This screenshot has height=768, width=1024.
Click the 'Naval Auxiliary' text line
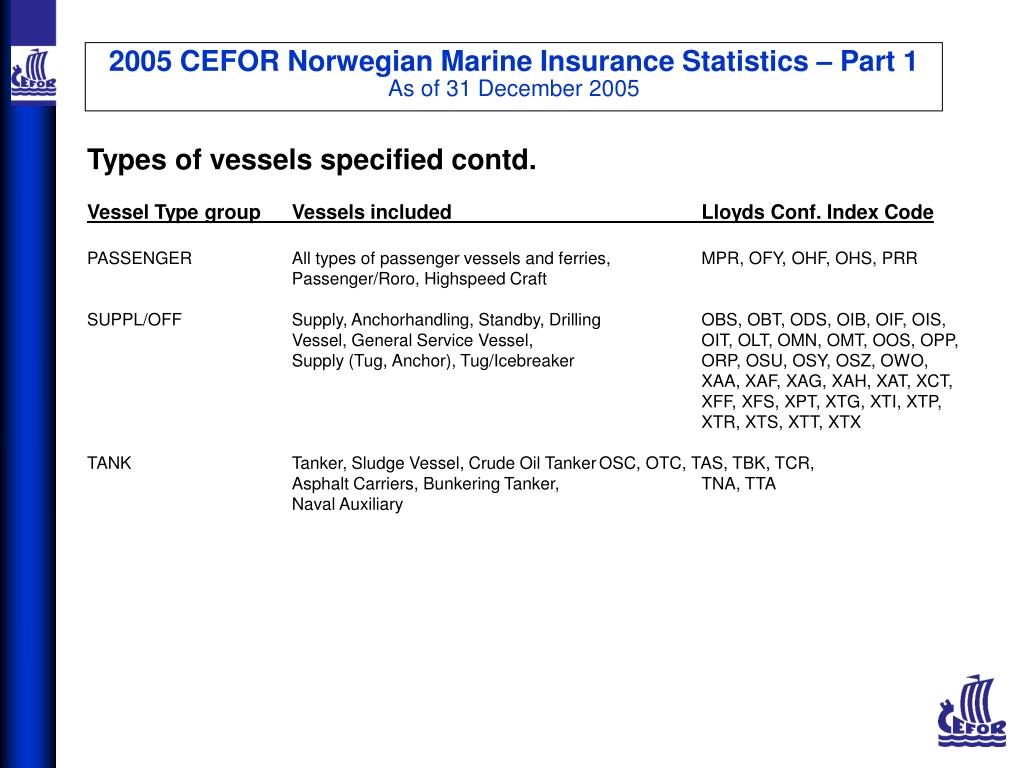click(x=347, y=504)
